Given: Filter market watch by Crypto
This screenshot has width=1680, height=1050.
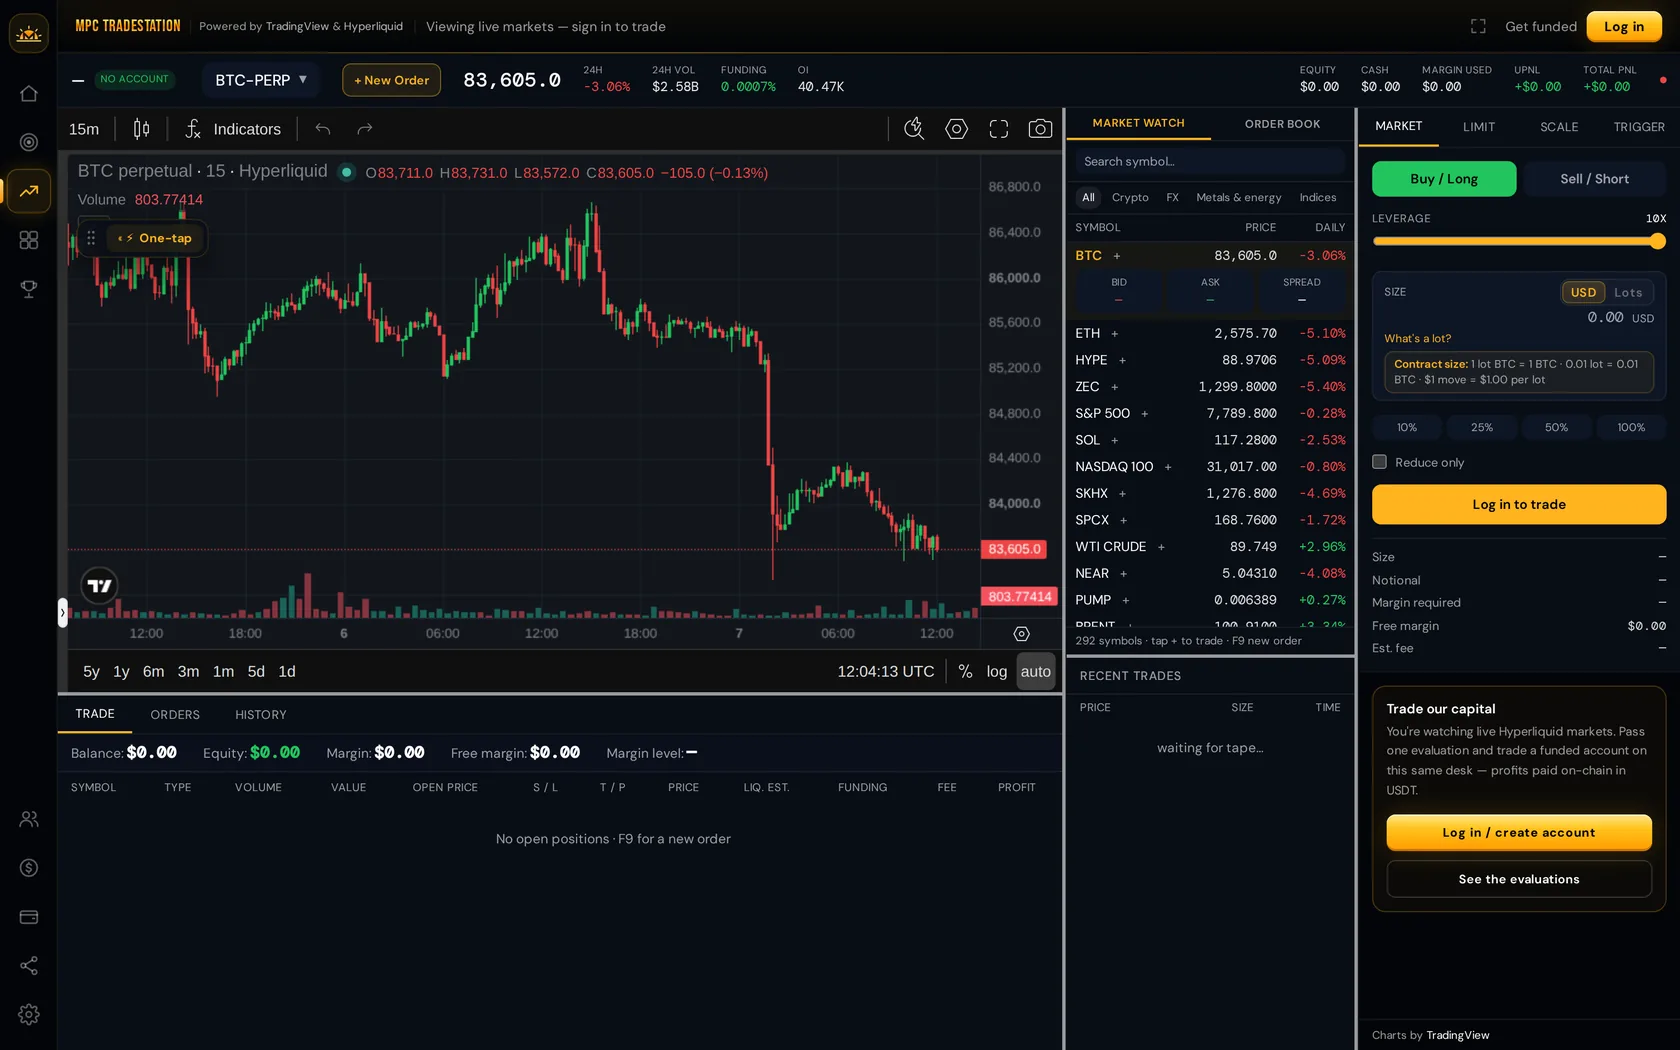Looking at the screenshot, I should 1130,198.
